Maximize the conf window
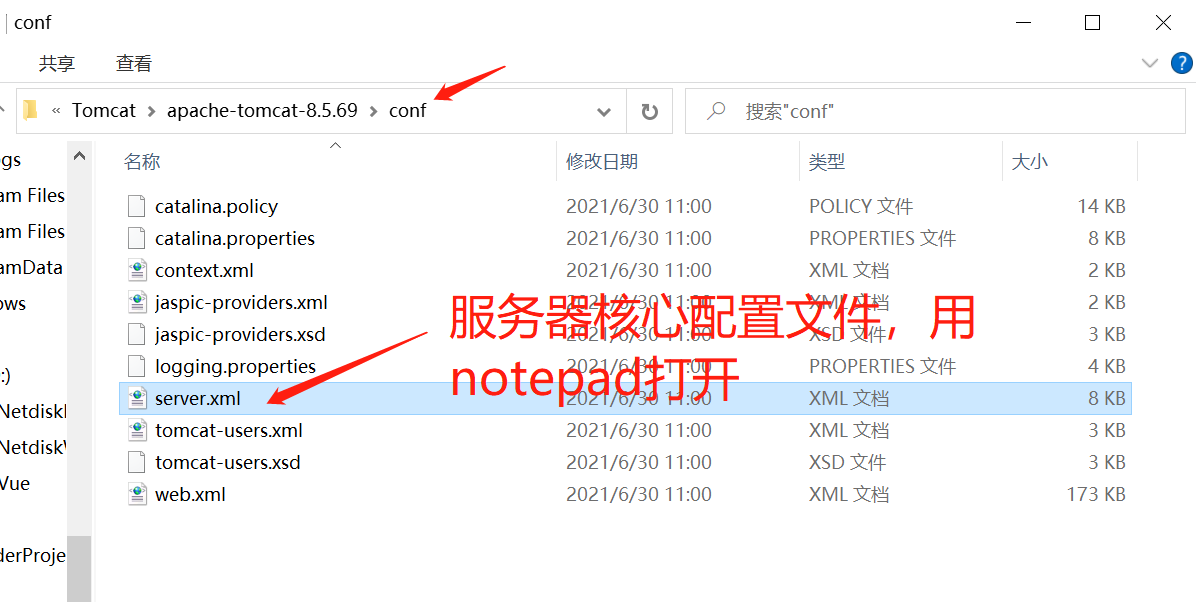The height and width of the screenshot is (602, 1196). (1092, 23)
